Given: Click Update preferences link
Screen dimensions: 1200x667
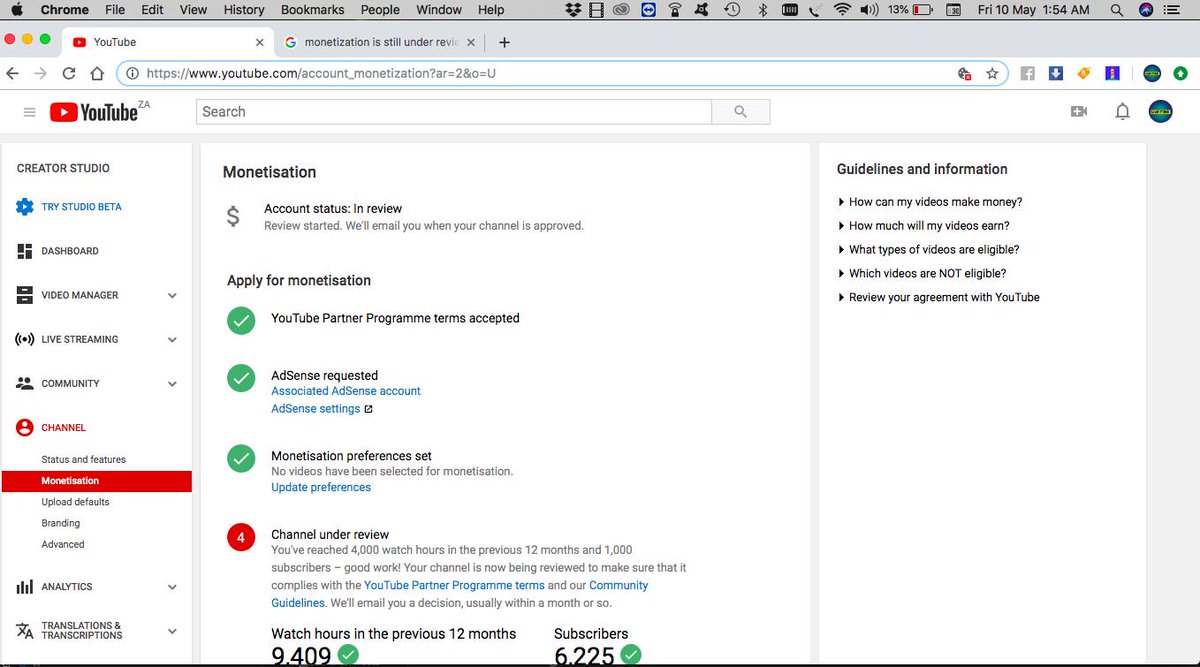Looking at the screenshot, I should (x=321, y=488).
